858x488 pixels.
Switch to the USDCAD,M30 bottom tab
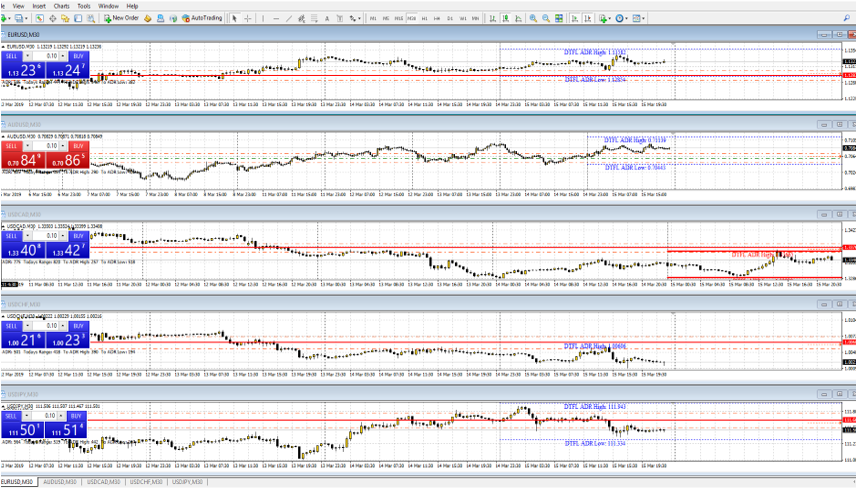[103, 482]
